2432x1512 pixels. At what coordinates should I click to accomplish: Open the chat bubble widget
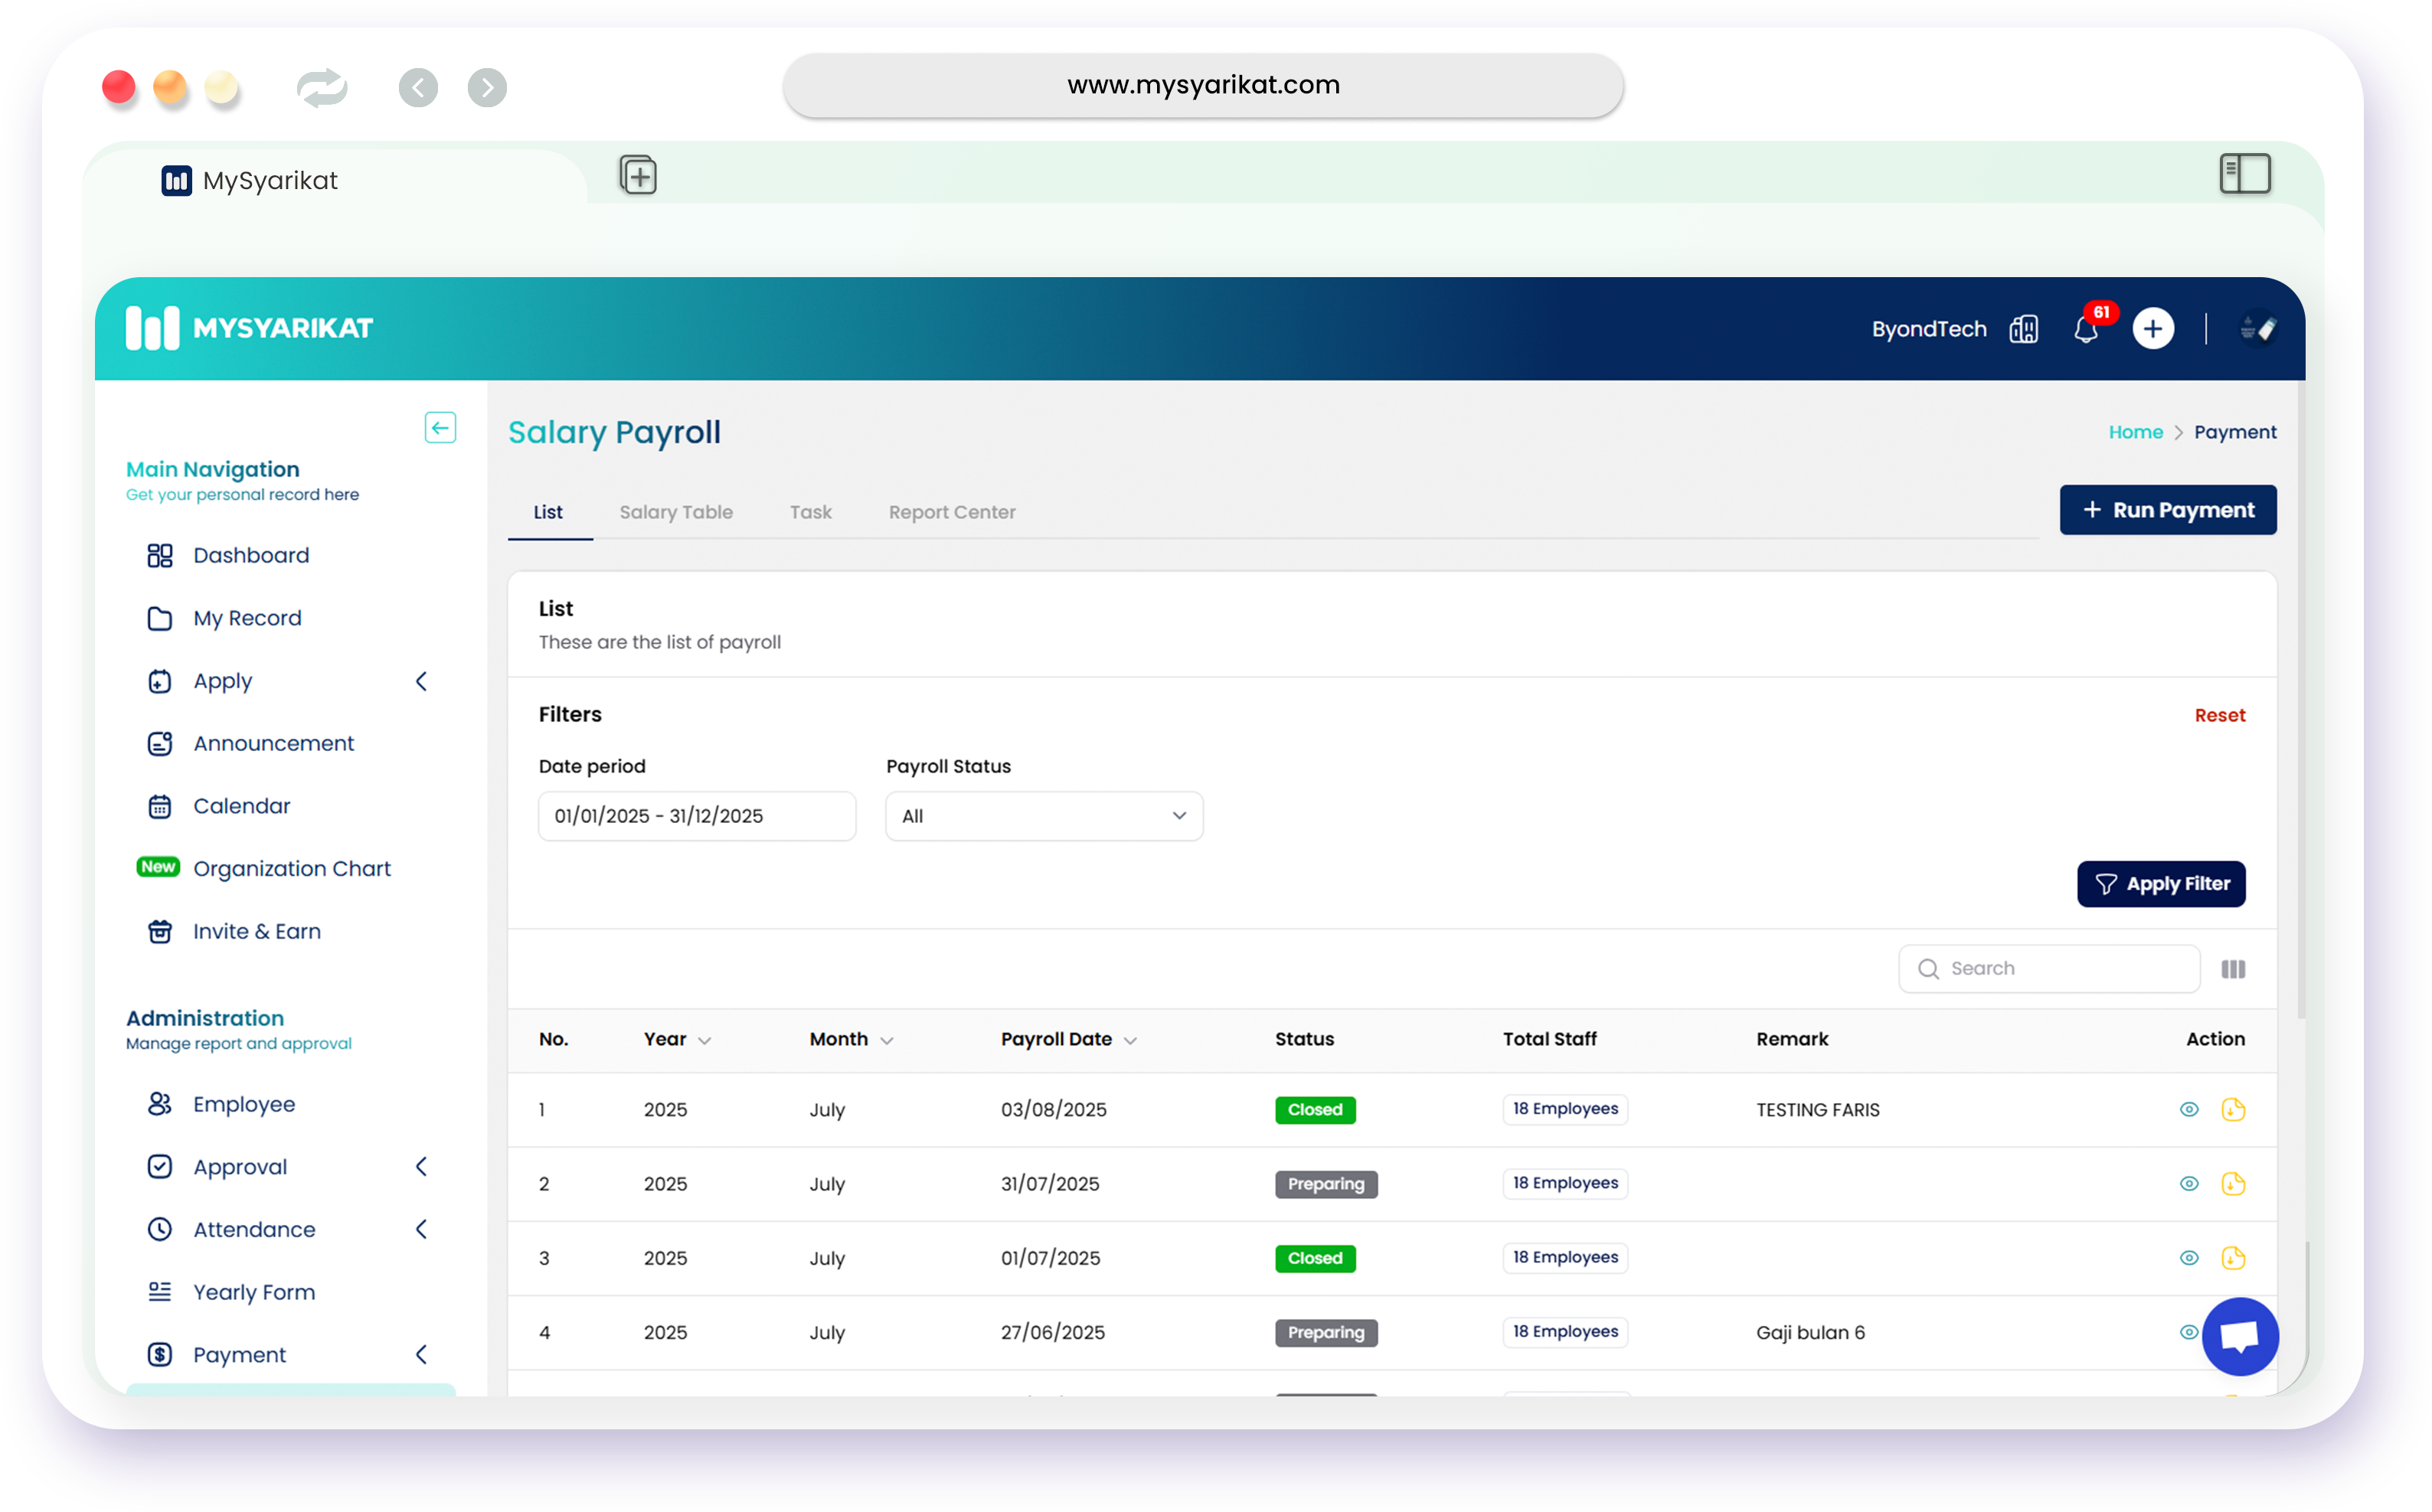click(2240, 1336)
